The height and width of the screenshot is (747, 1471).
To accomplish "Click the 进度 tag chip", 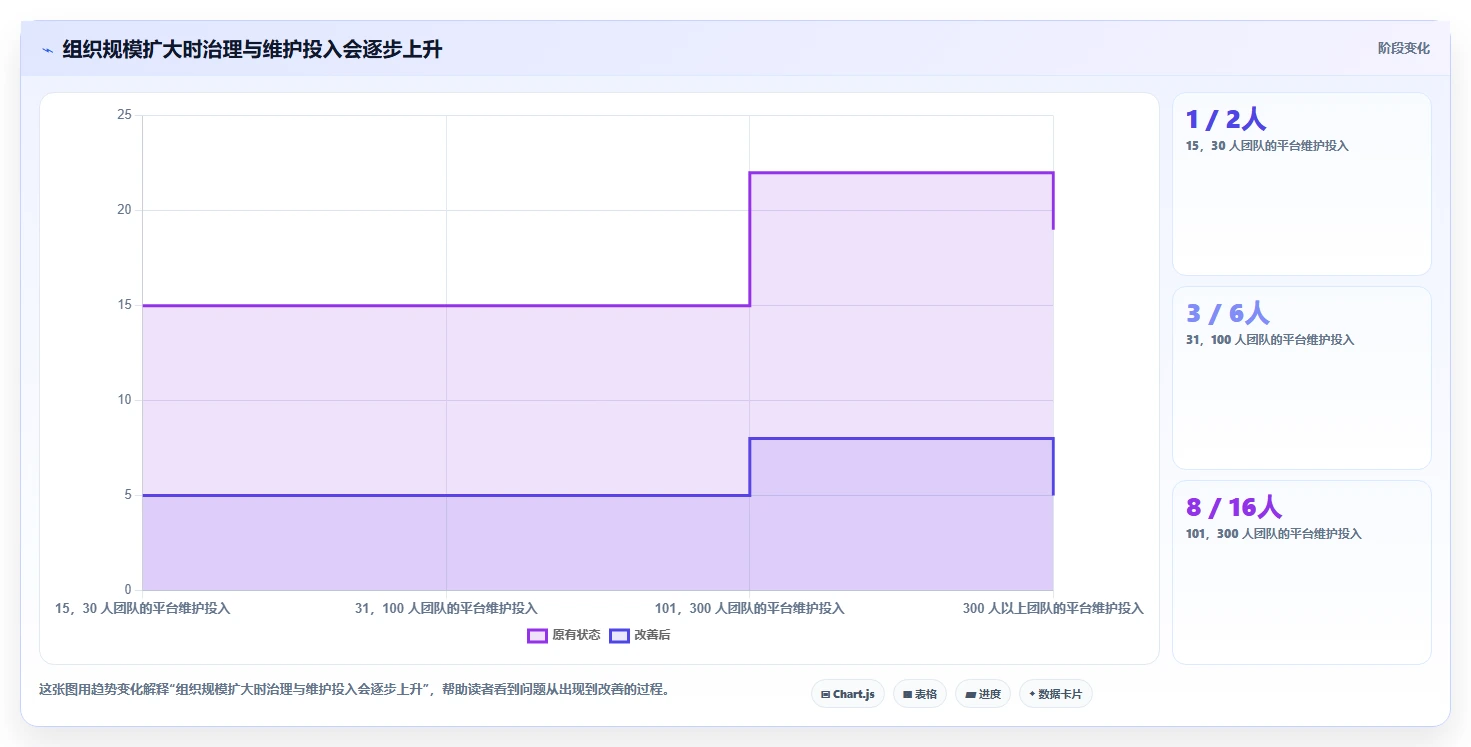I will 983,694.
